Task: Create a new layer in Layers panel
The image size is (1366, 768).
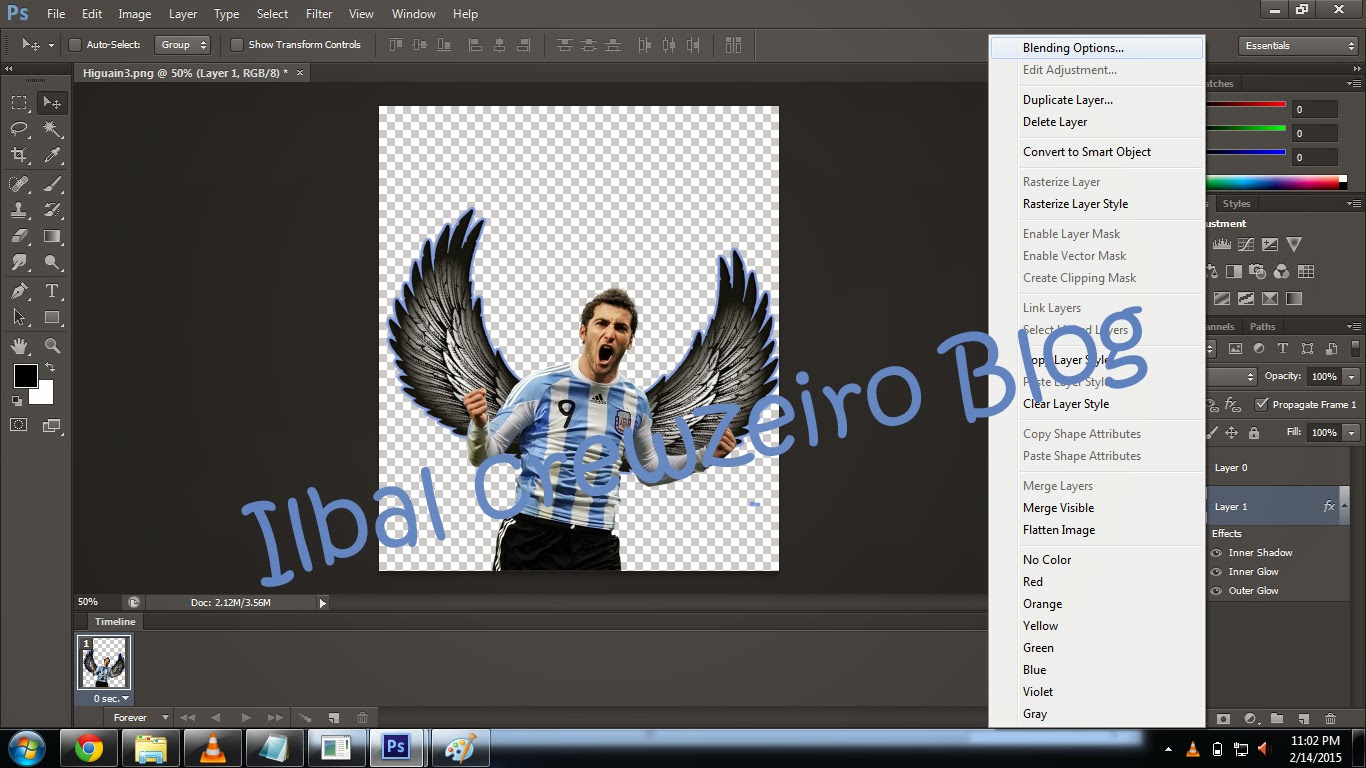Action: pos(1303,718)
